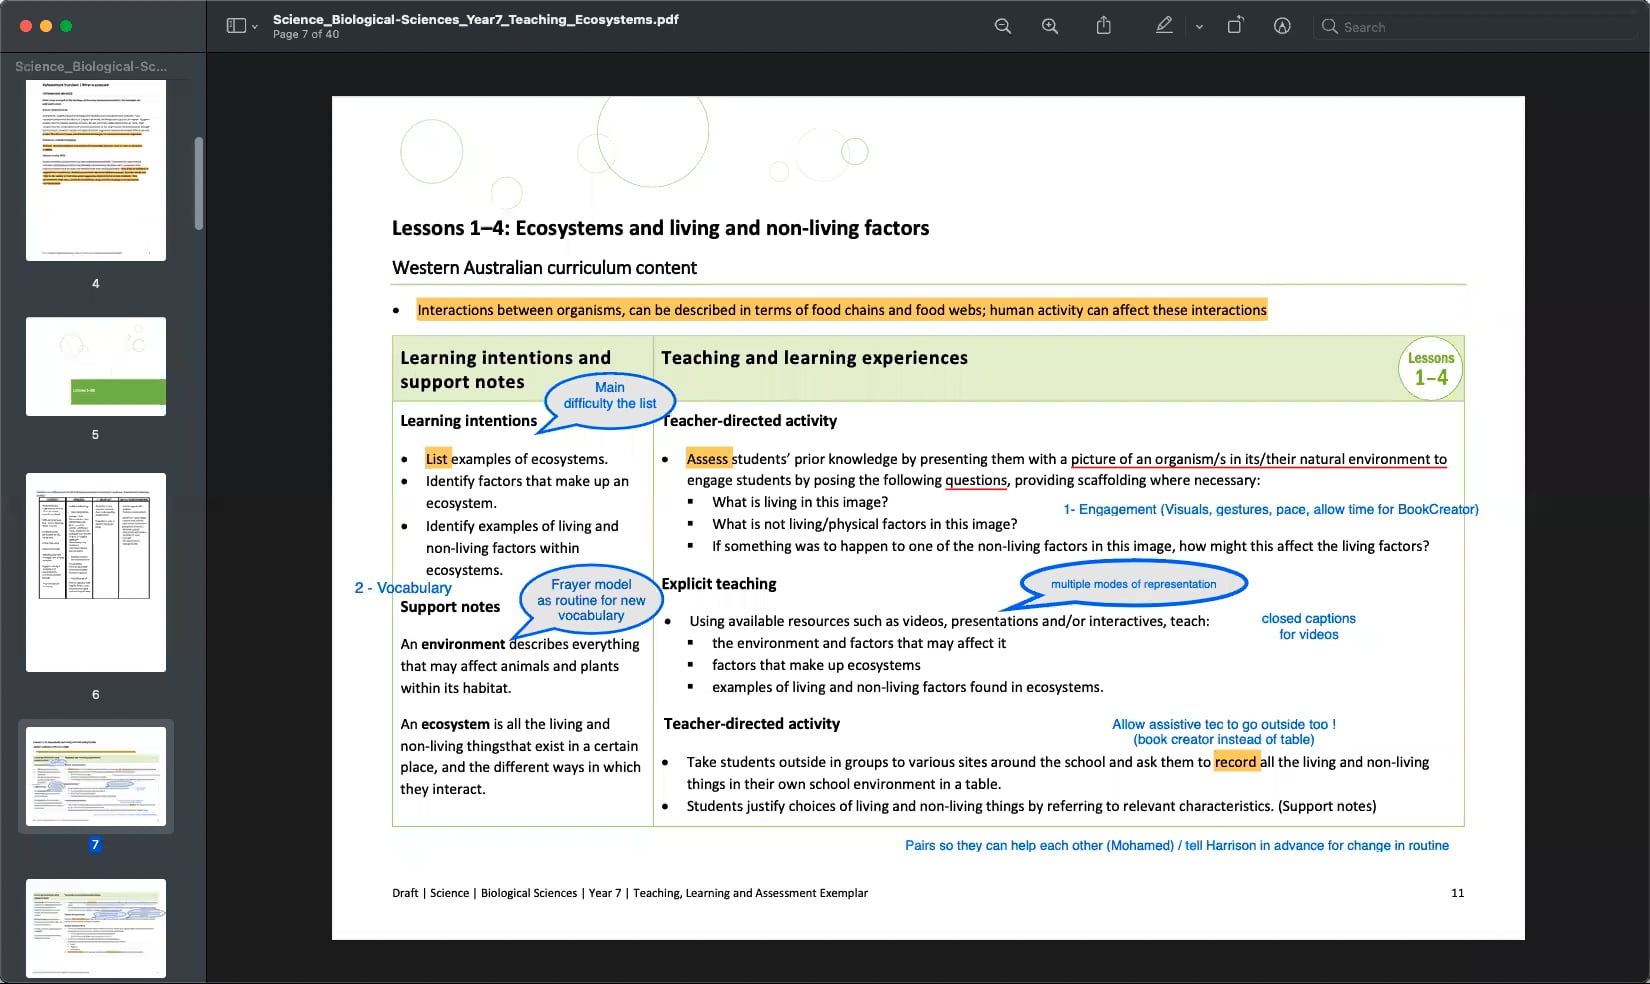The image size is (1650, 984).
Task: Click the 'closed captions for videos' note
Action: 1308,627
